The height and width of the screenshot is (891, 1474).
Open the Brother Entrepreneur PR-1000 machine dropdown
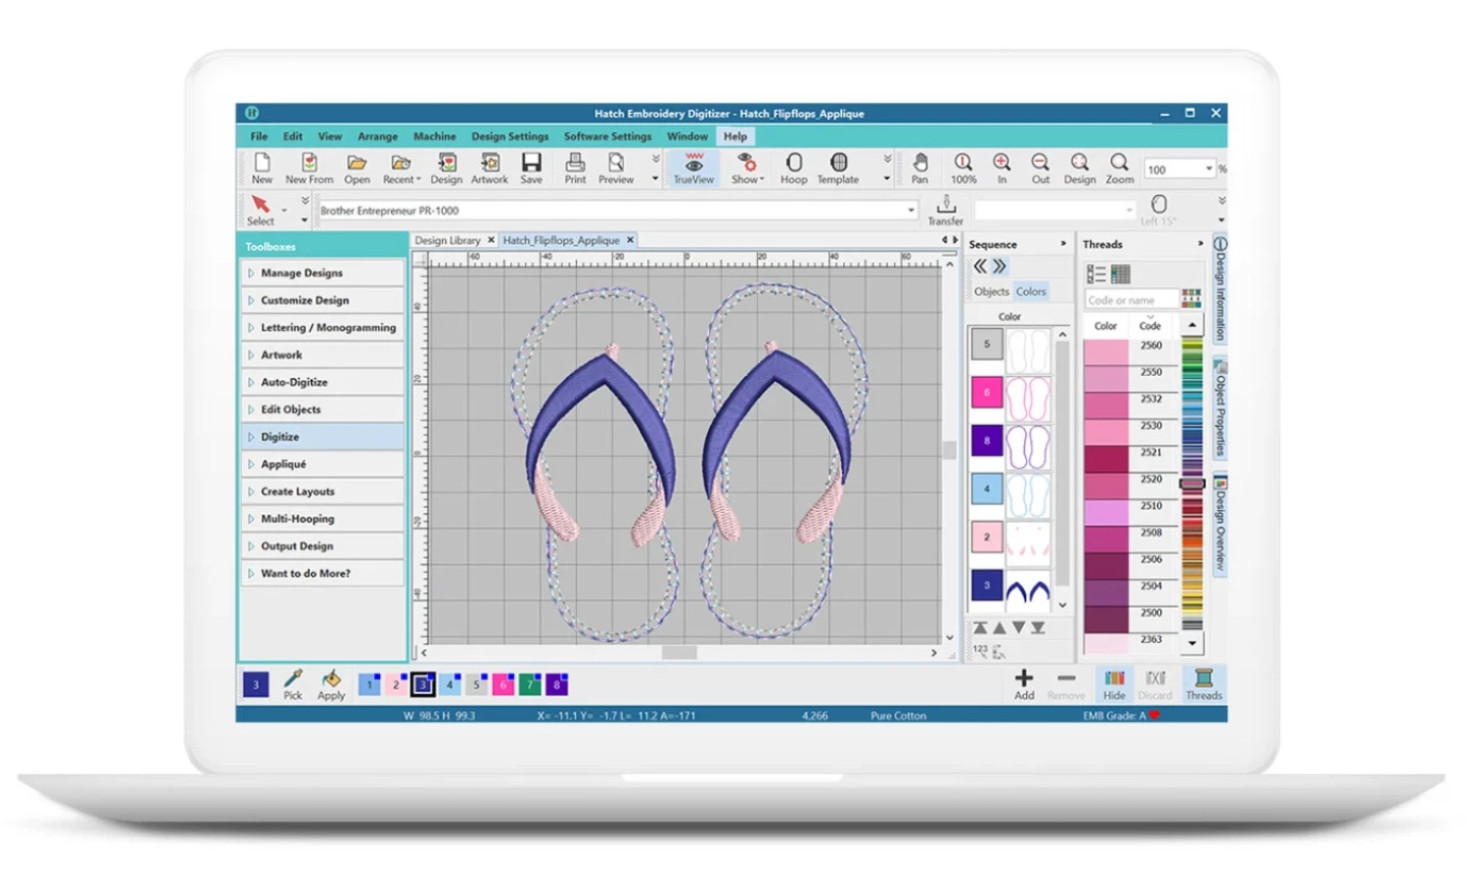[911, 211]
